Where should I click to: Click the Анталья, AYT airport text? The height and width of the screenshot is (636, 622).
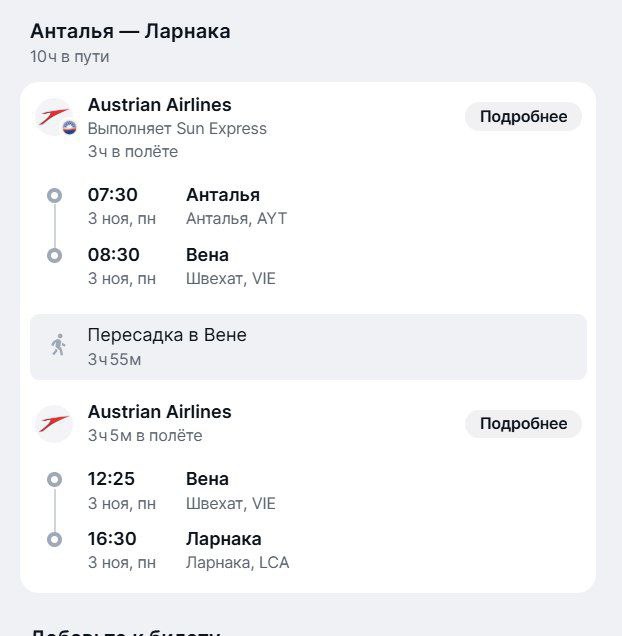click(x=236, y=218)
